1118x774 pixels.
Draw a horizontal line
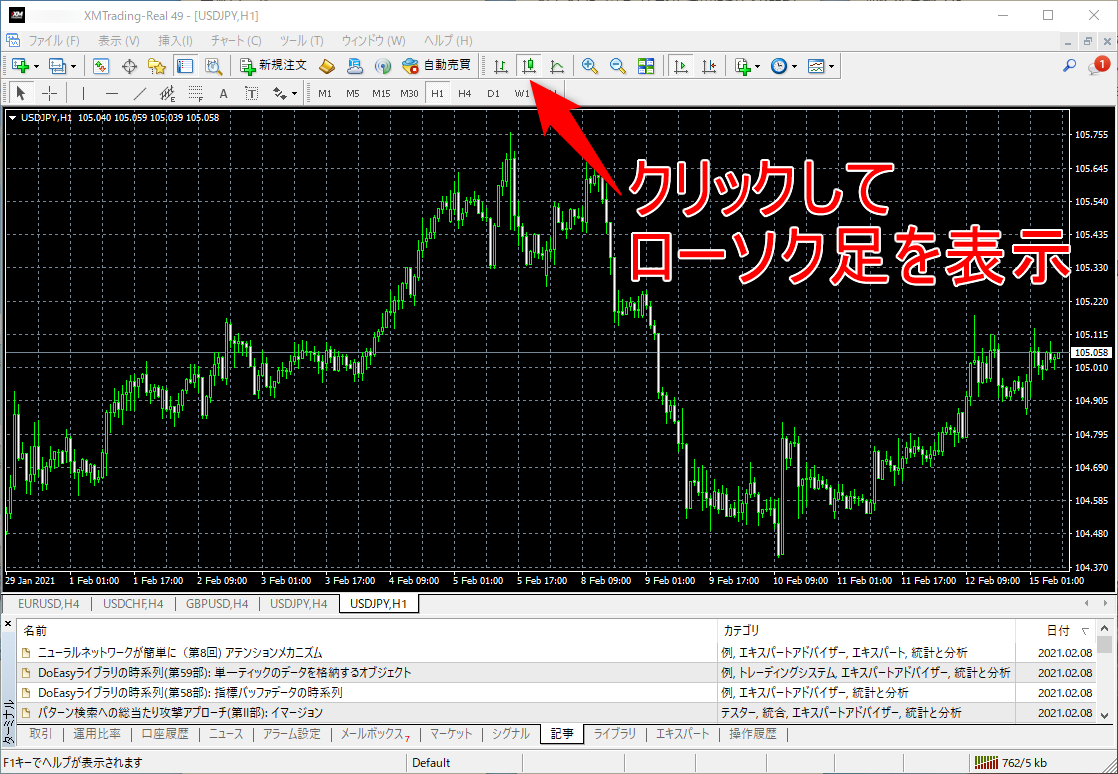click(111, 93)
